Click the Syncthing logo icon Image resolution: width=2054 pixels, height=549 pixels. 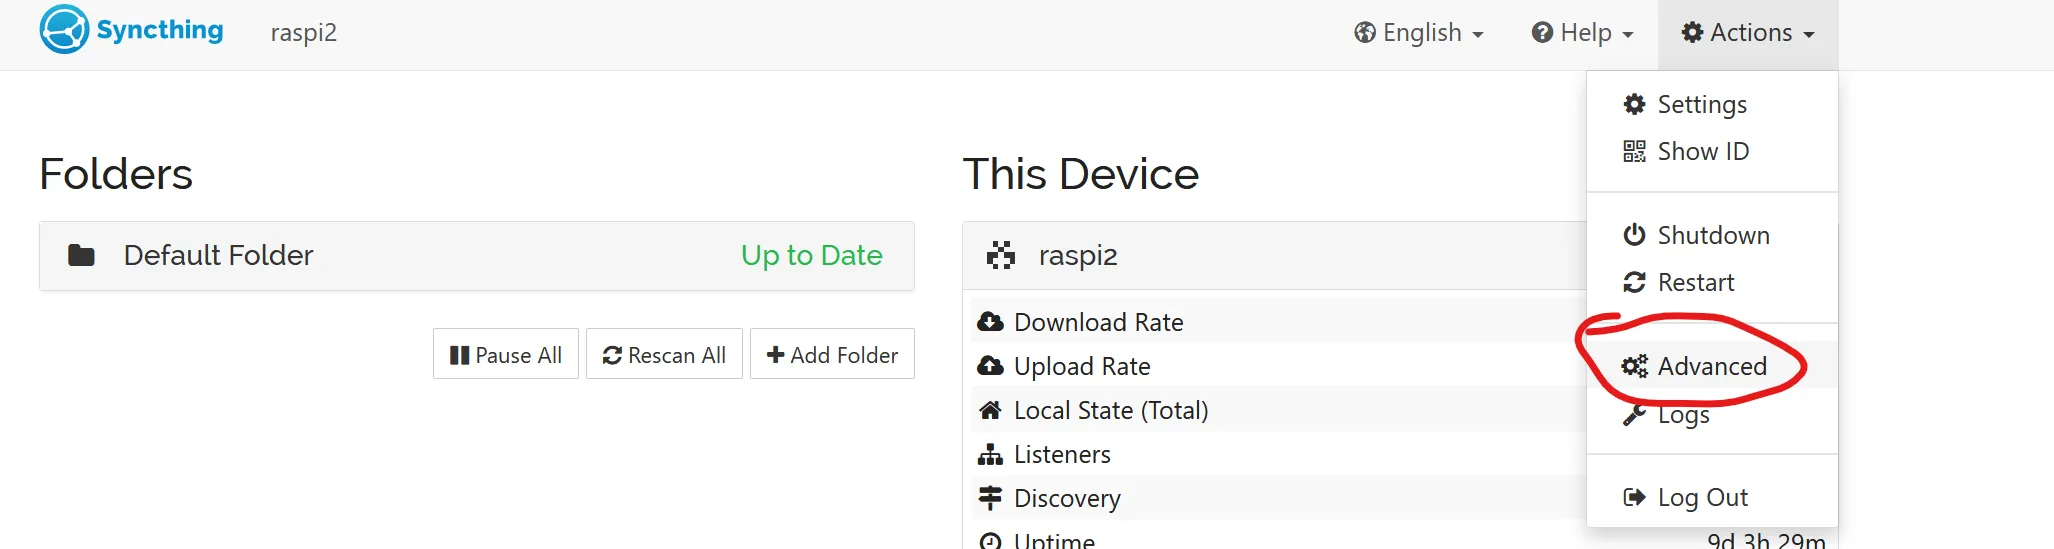click(x=64, y=29)
